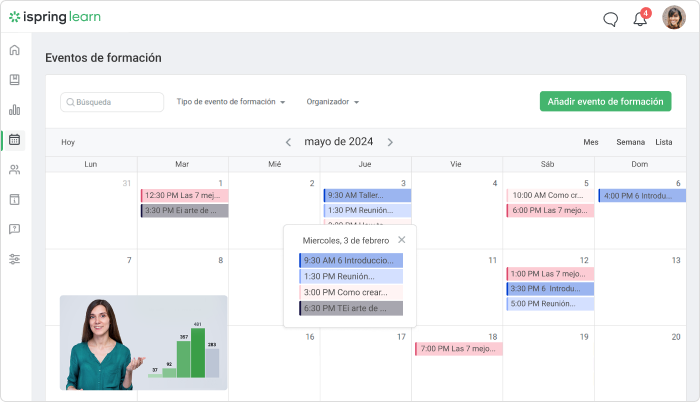Open the info box icon in sidebar
The height and width of the screenshot is (402, 700).
15,199
